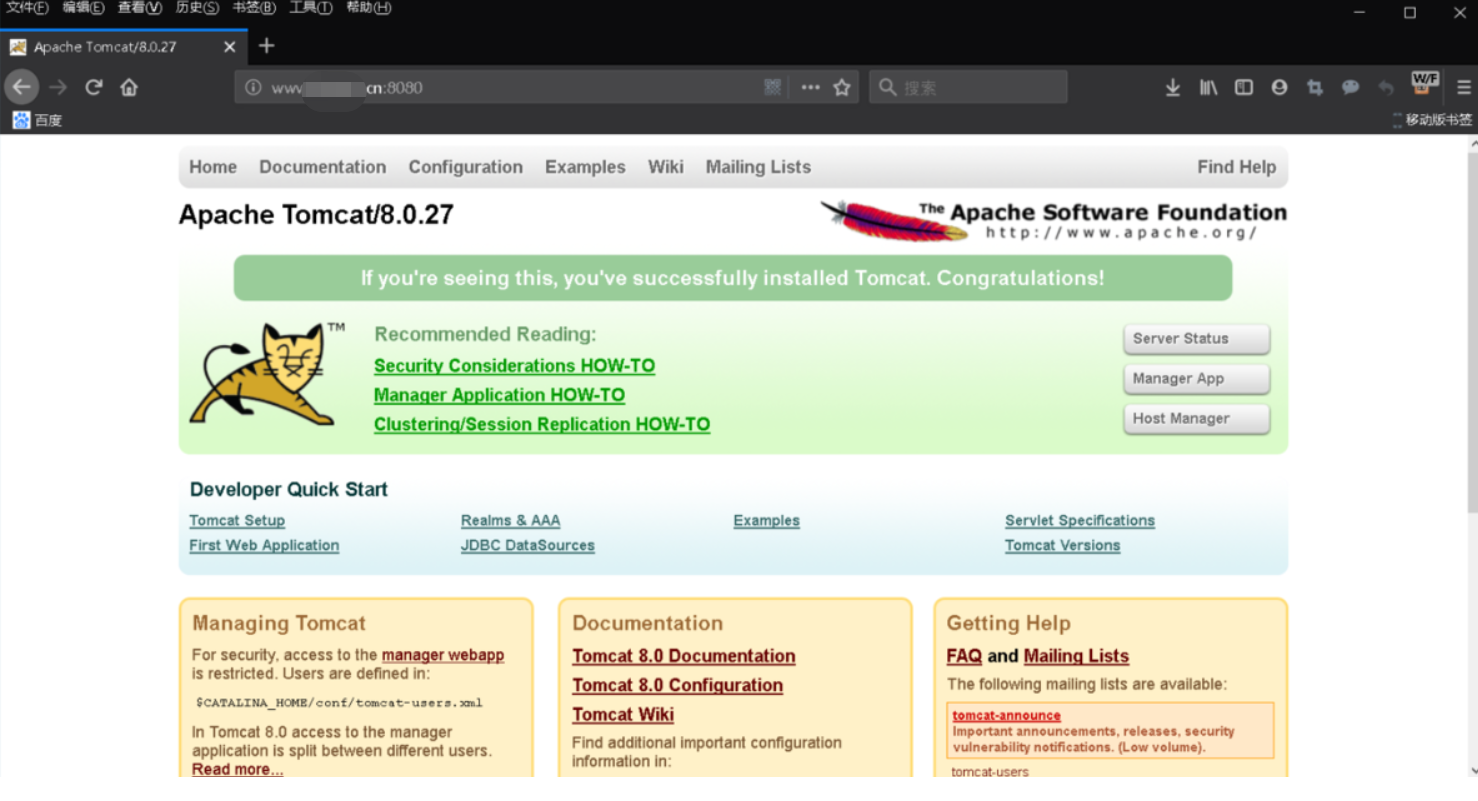Screen dimensions: 1478x801
Task: Open Documentation in the Tomcat nav bar
Action: pos(322,167)
